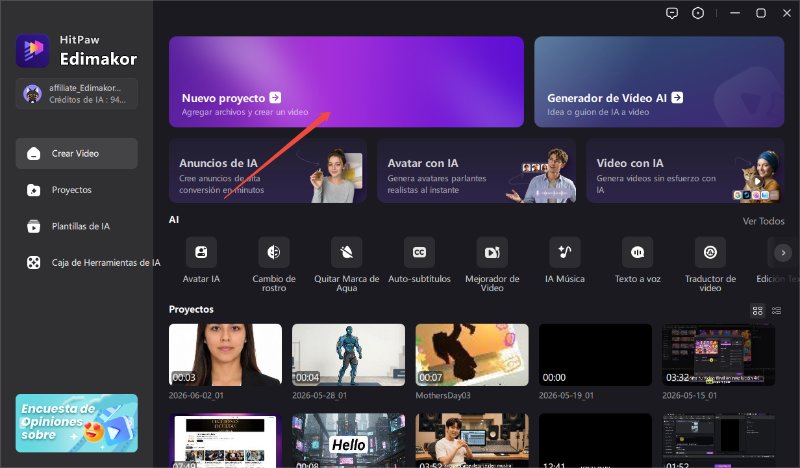Go to Proyectos in the sidebar
The width and height of the screenshot is (800, 468).
[77, 190]
